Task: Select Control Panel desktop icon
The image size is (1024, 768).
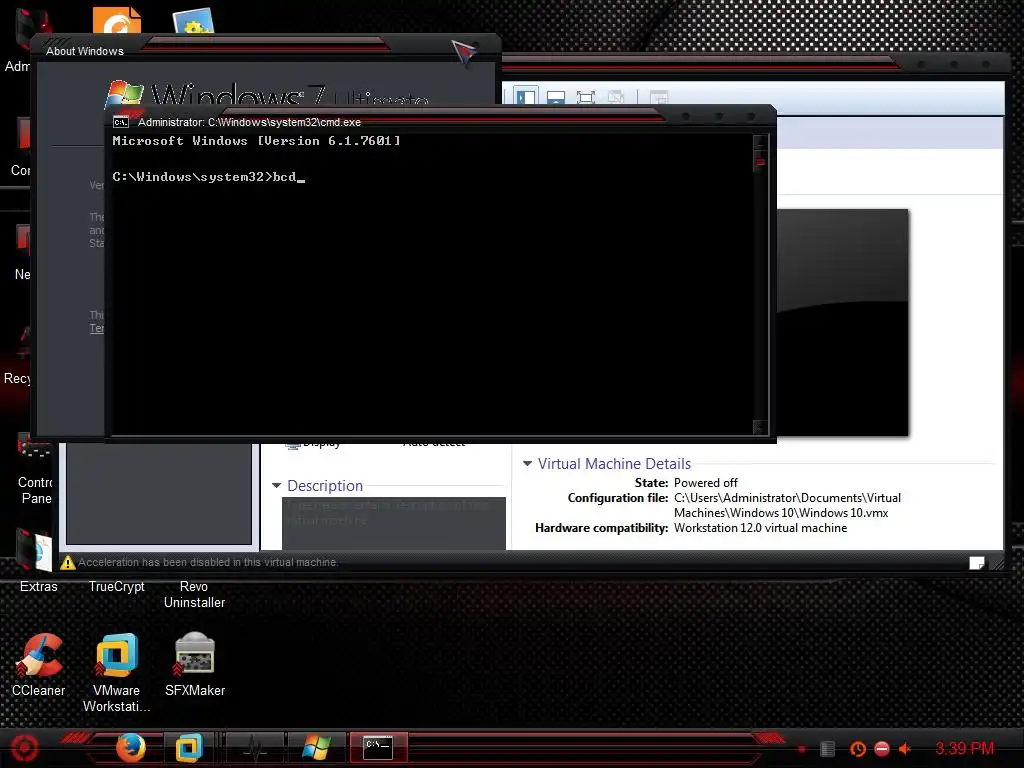Action: coord(35,469)
